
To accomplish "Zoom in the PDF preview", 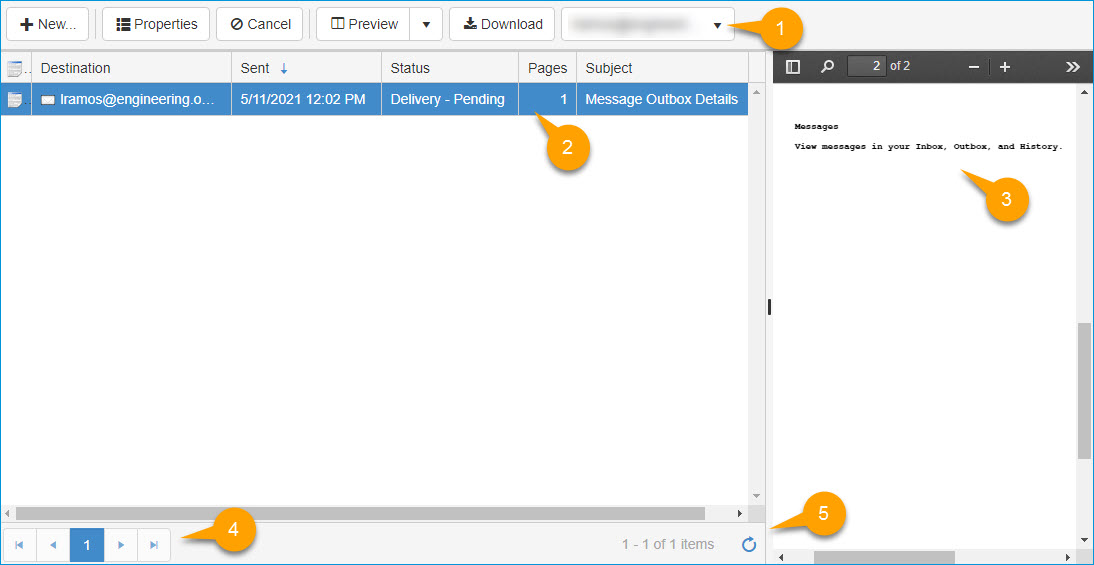I will point(1005,67).
